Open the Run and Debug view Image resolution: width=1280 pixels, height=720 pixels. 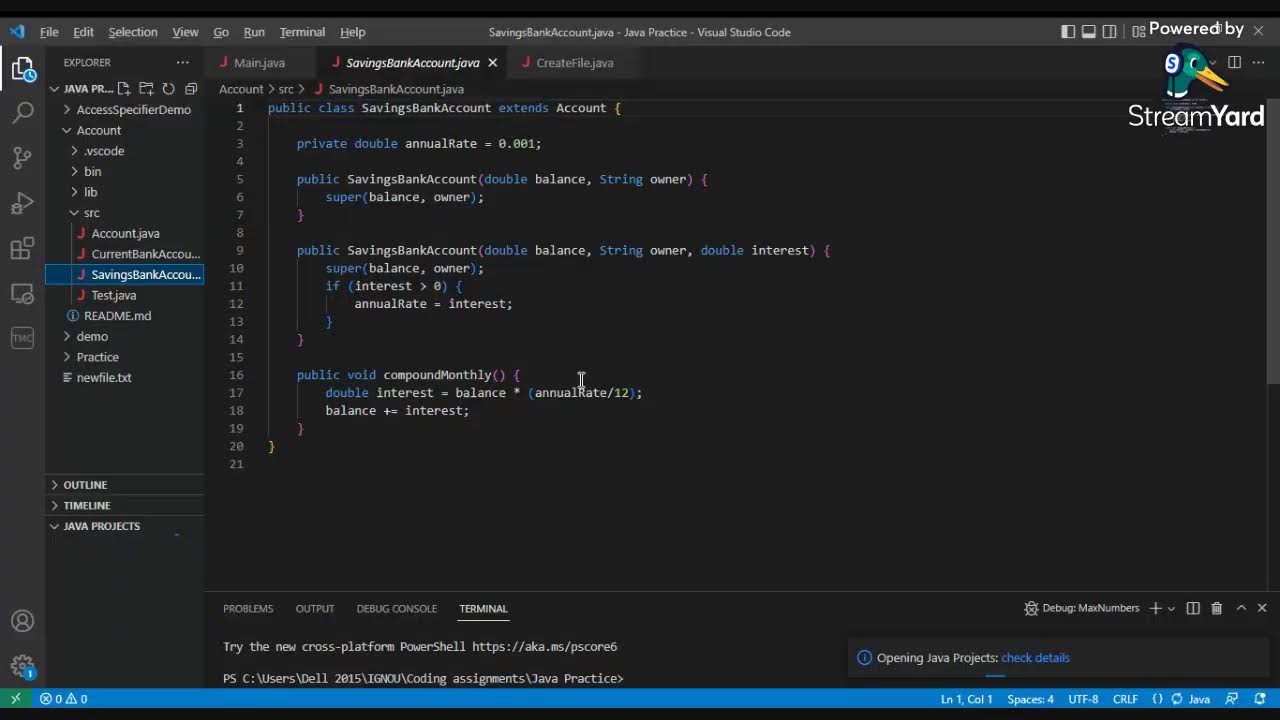coord(23,204)
